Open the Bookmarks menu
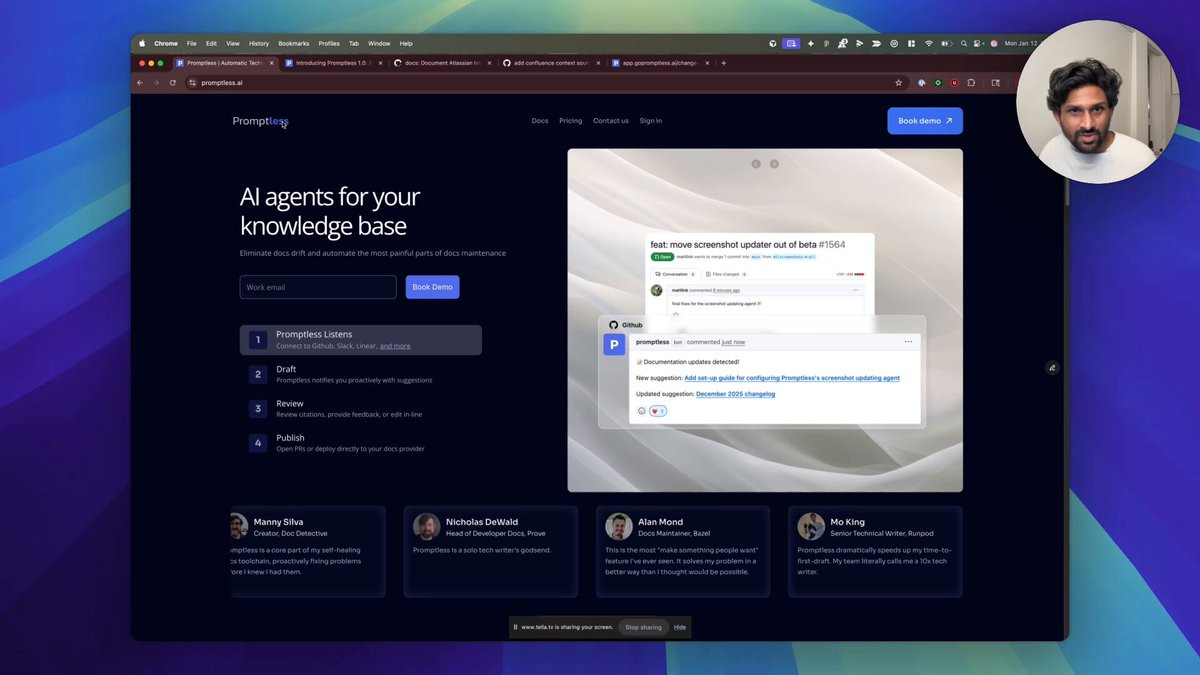The image size is (1200, 675). point(294,44)
